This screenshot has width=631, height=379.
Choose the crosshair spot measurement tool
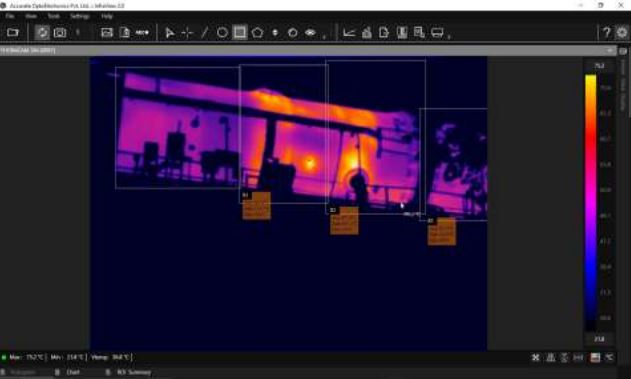(x=187, y=33)
